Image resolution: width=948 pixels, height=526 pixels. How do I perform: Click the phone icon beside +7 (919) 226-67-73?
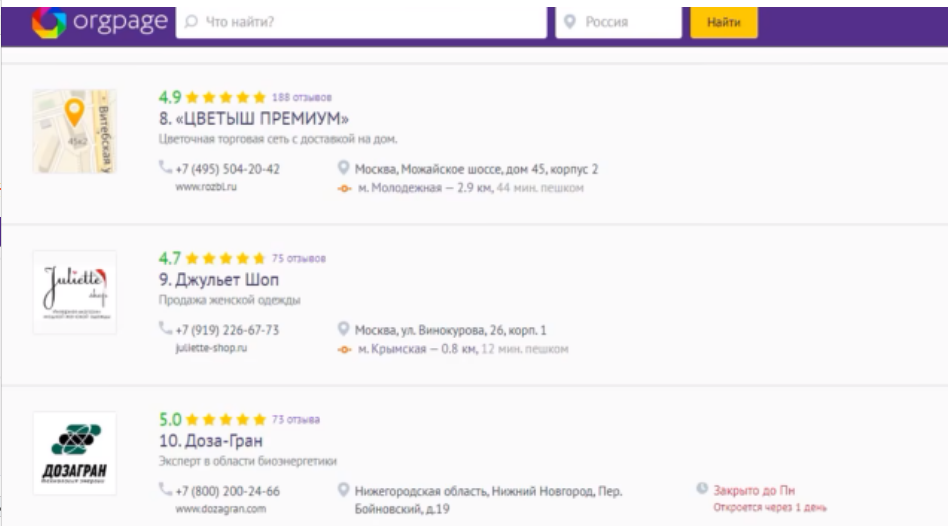[165, 328]
